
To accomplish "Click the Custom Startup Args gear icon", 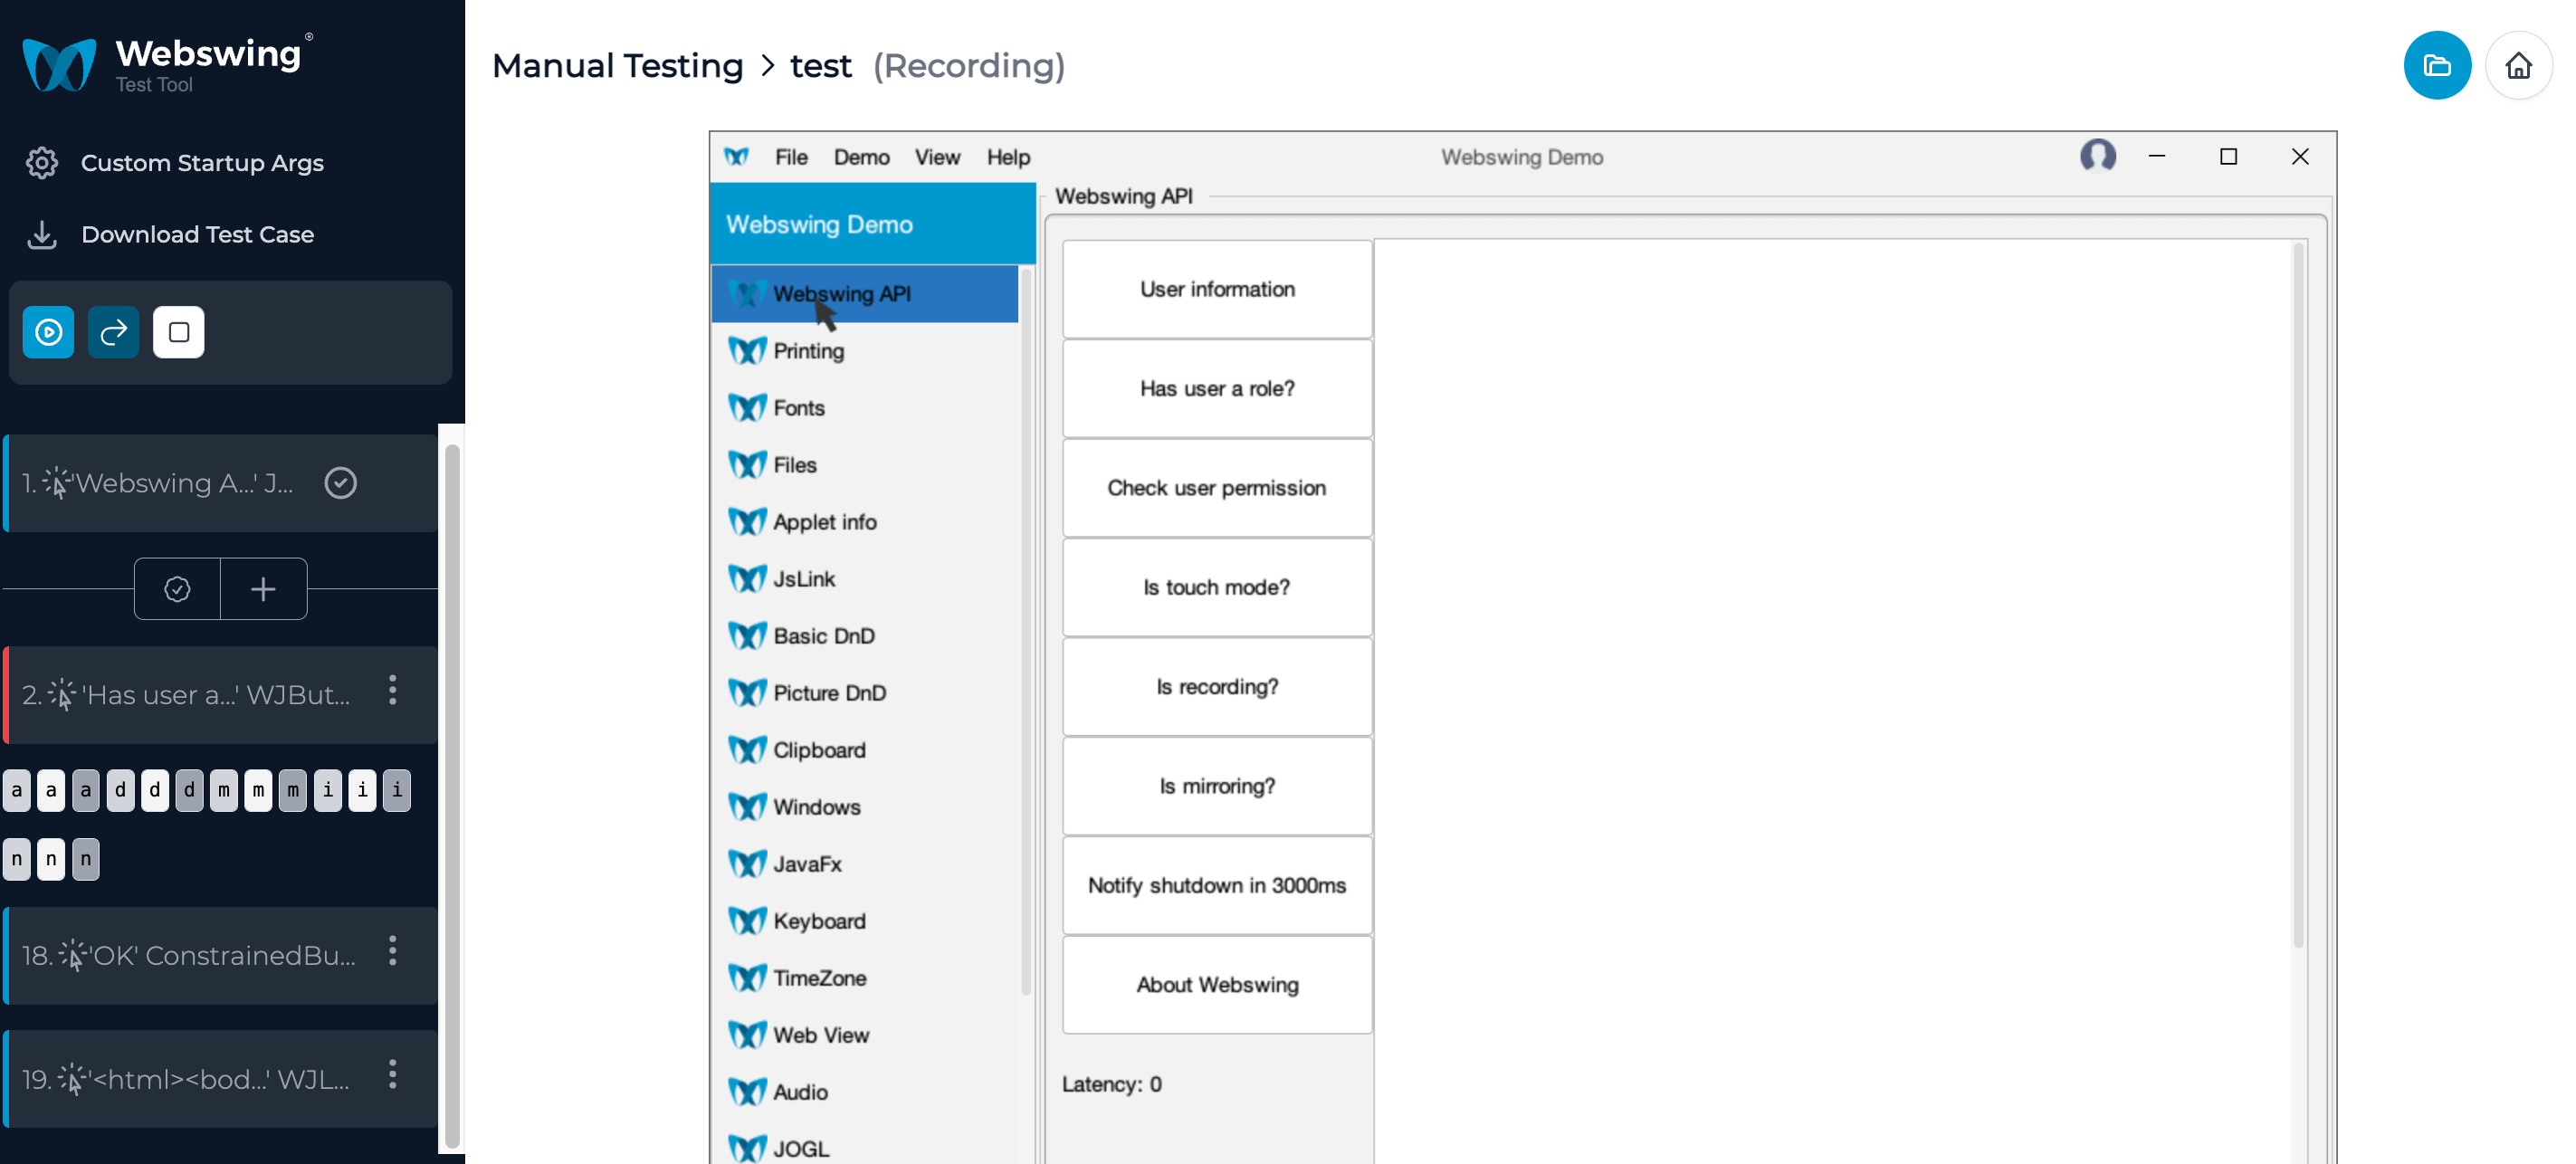I will [43, 161].
